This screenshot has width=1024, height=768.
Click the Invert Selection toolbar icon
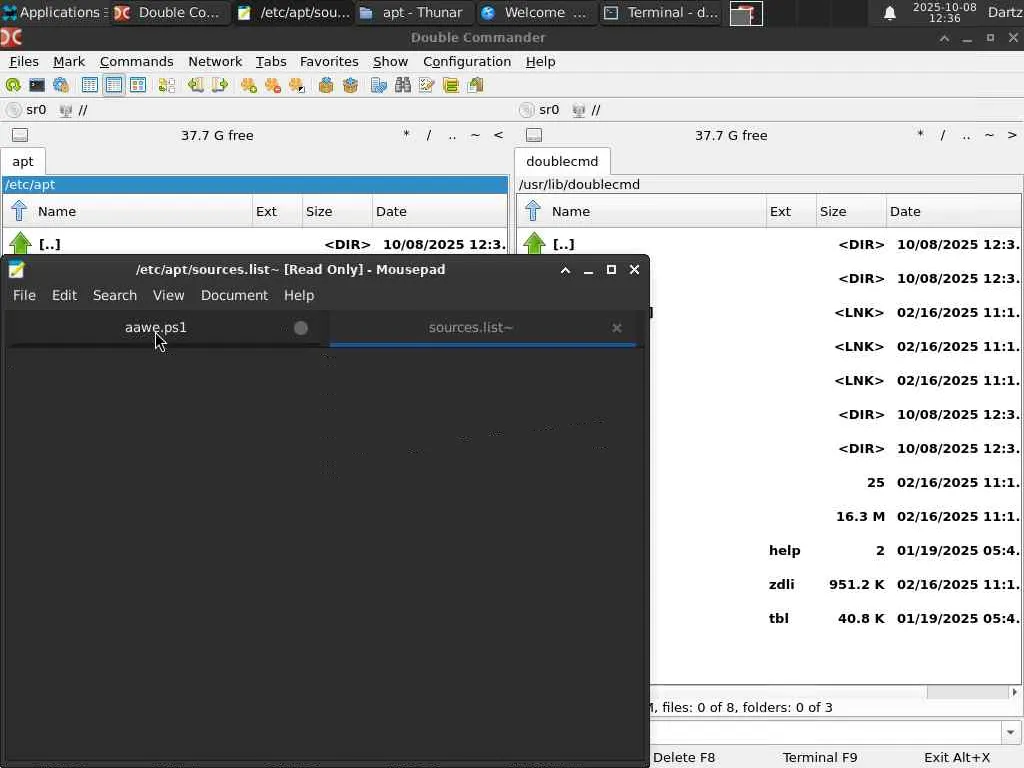pos(297,85)
